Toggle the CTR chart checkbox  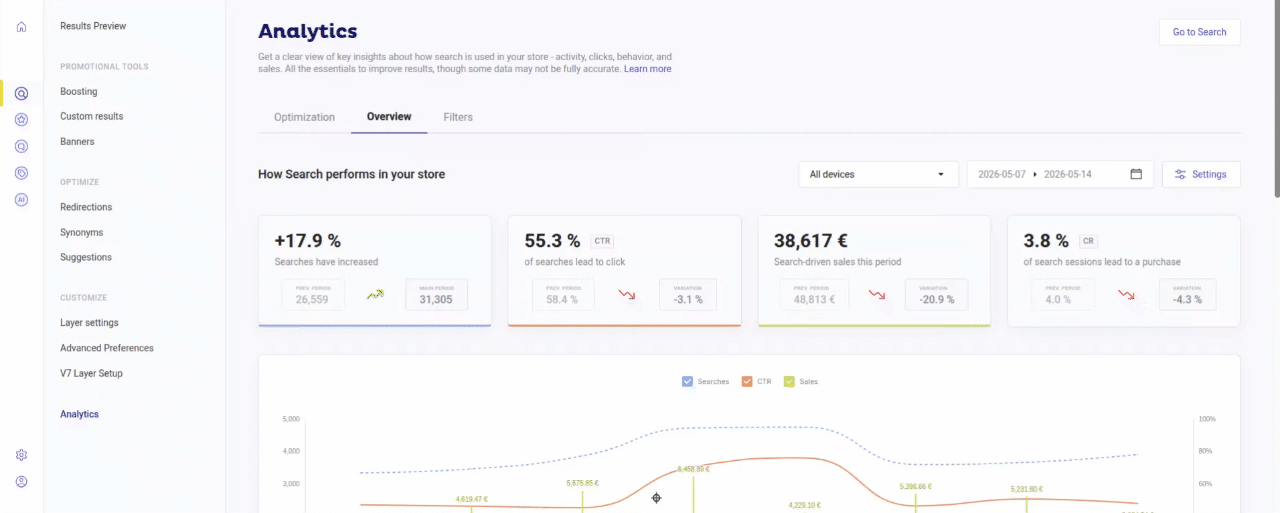pyautogui.click(x=747, y=381)
